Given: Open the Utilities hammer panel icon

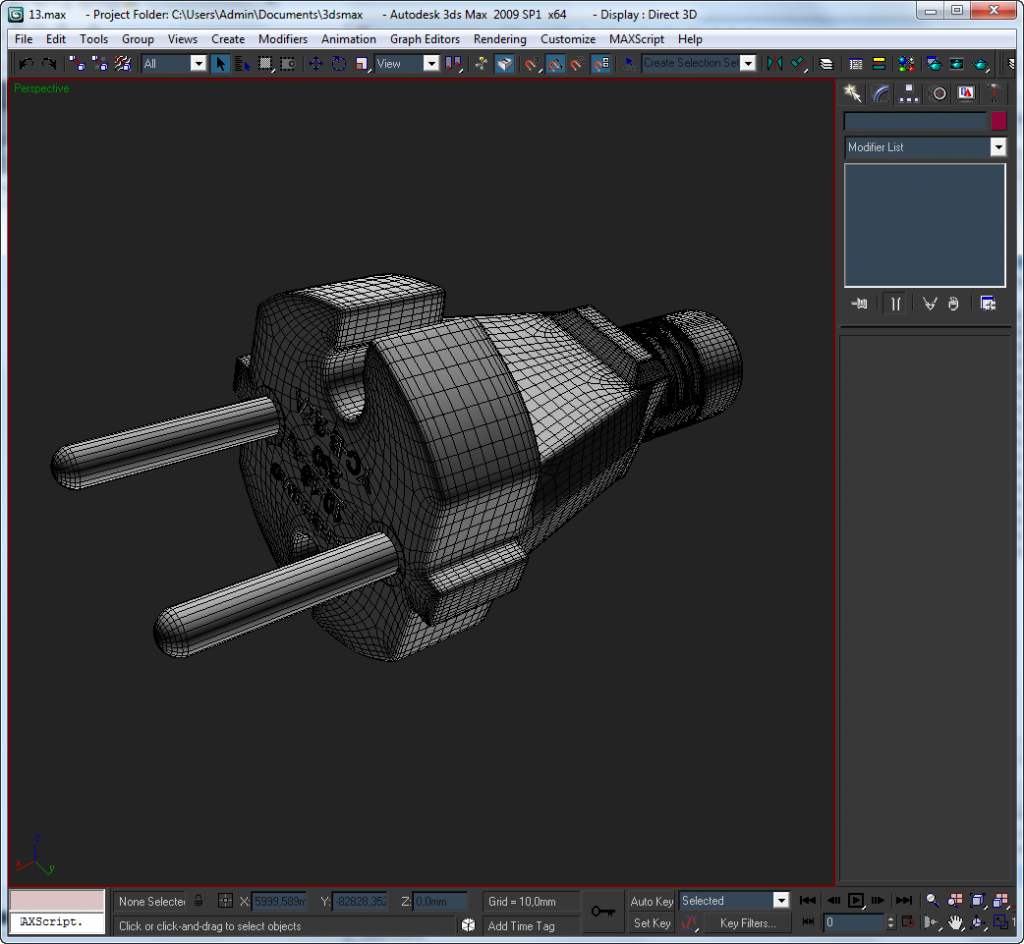Looking at the screenshot, I should [994, 93].
